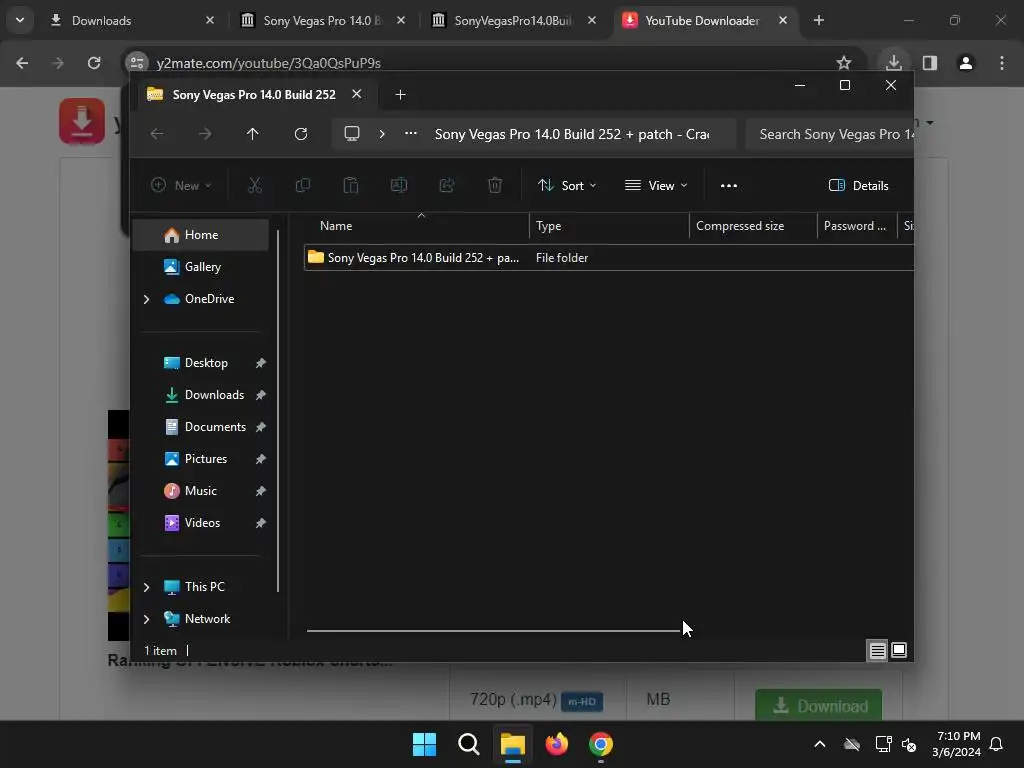Go up one folder level in Explorer

[253, 134]
